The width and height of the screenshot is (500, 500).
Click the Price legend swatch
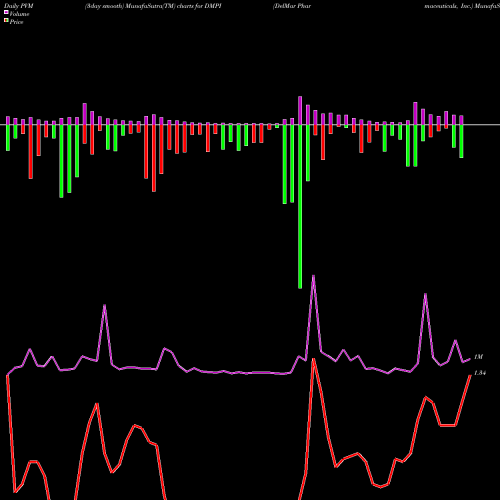[x=6, y=21]
